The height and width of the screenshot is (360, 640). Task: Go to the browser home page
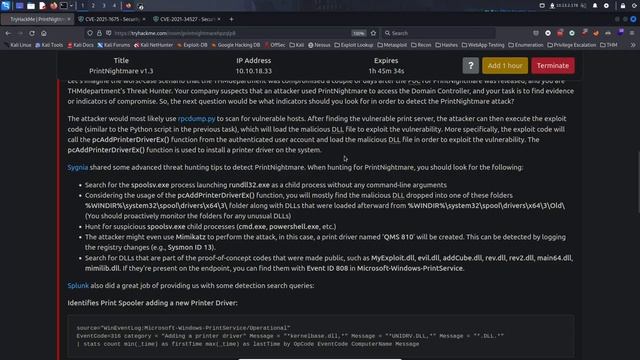click(x=44, y=33)
